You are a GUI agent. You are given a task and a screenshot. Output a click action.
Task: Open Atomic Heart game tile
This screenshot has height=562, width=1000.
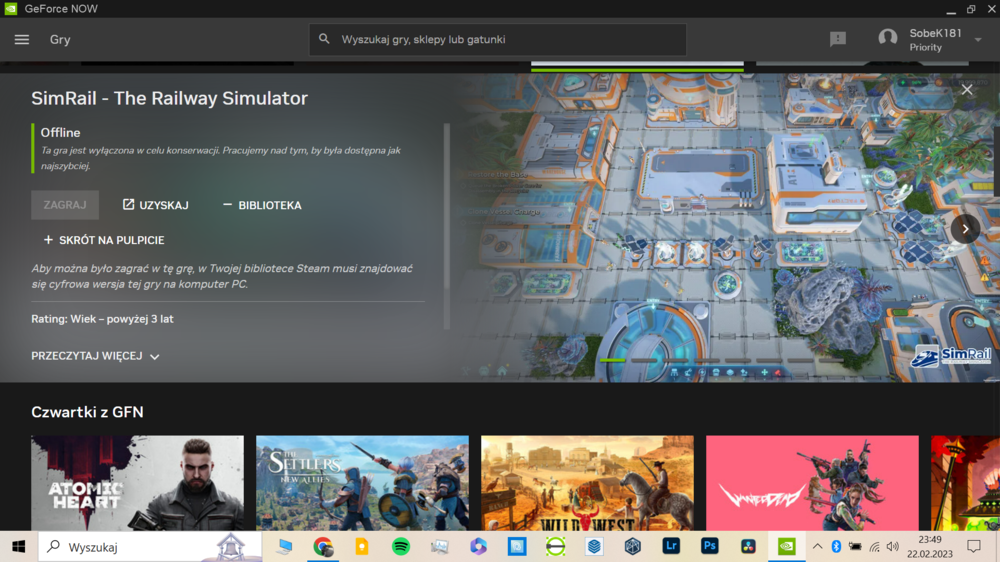[x=137, y=483]
